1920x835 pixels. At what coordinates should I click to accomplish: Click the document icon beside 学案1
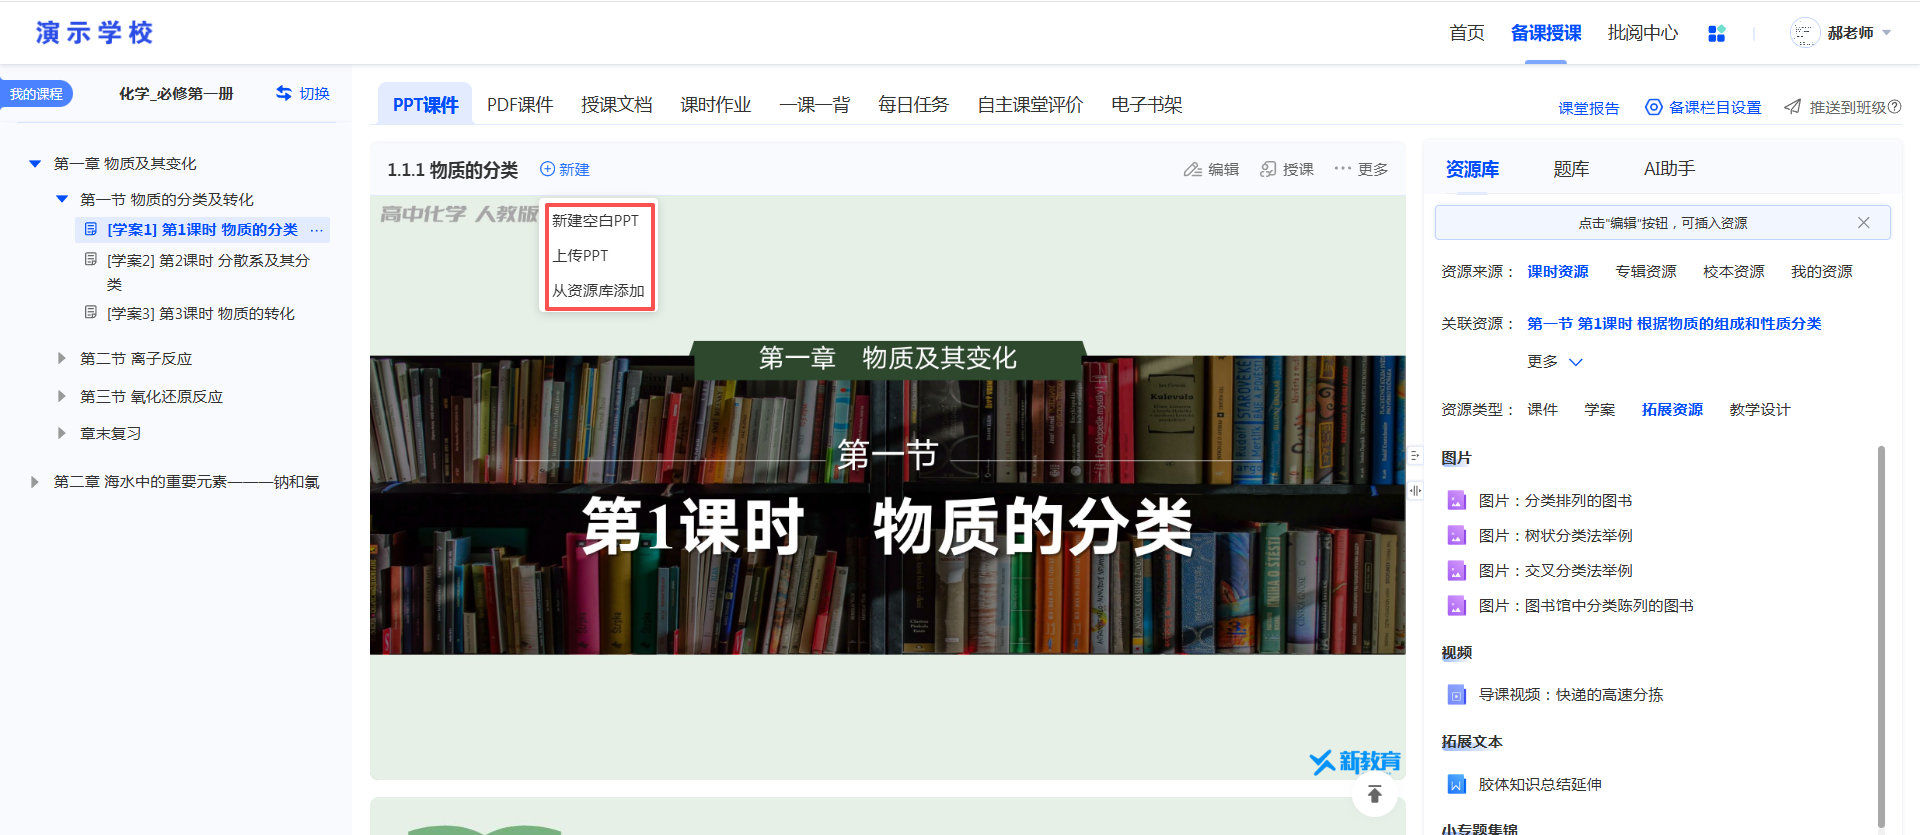point(91,229)
